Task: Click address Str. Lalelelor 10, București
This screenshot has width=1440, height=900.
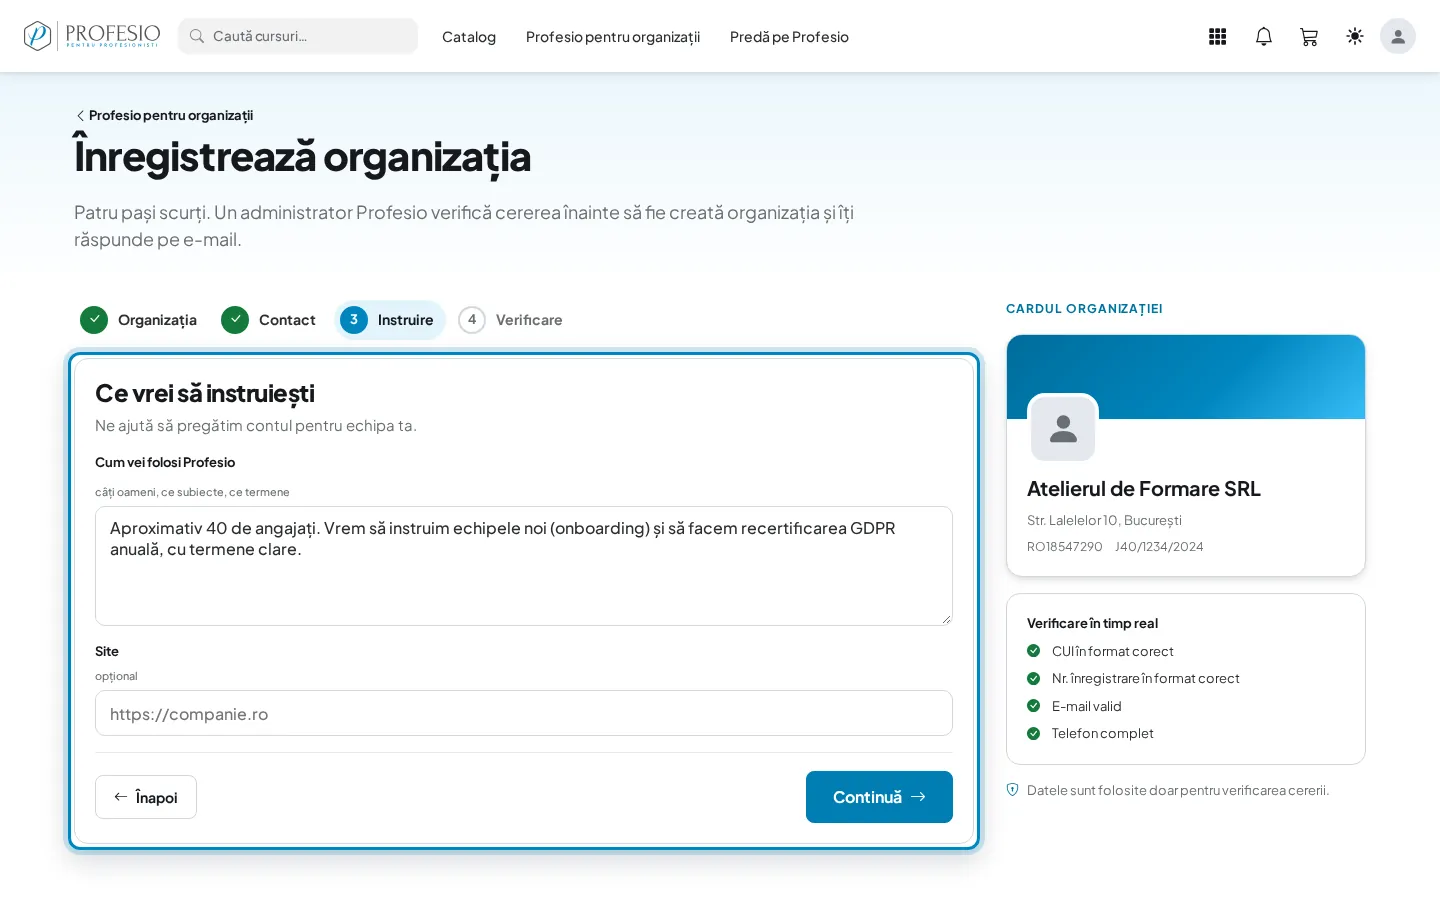Action: (1104, 520)
